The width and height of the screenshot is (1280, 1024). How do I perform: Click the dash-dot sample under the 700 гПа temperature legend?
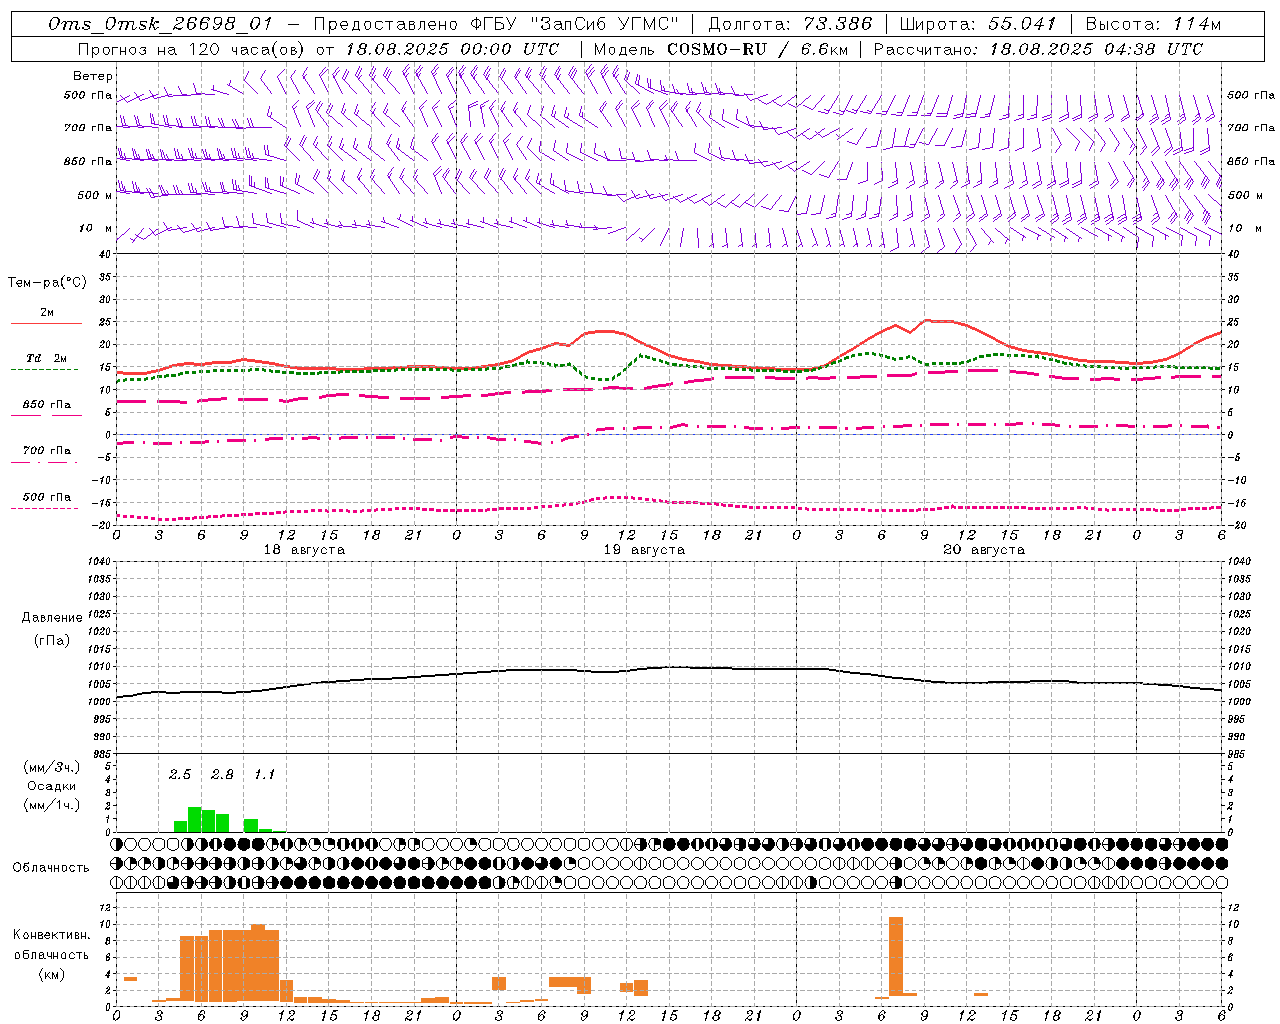click(x=46, y=463)
